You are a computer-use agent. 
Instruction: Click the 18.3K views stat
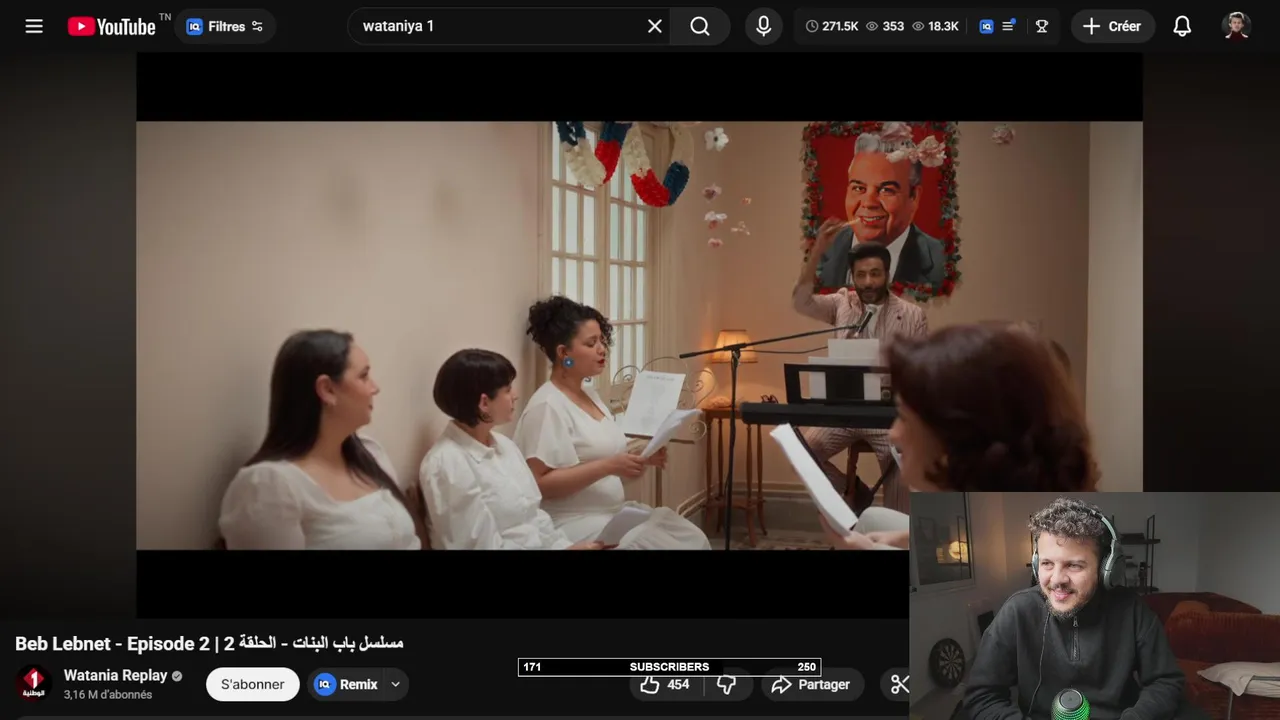click(x=934, y=26)
